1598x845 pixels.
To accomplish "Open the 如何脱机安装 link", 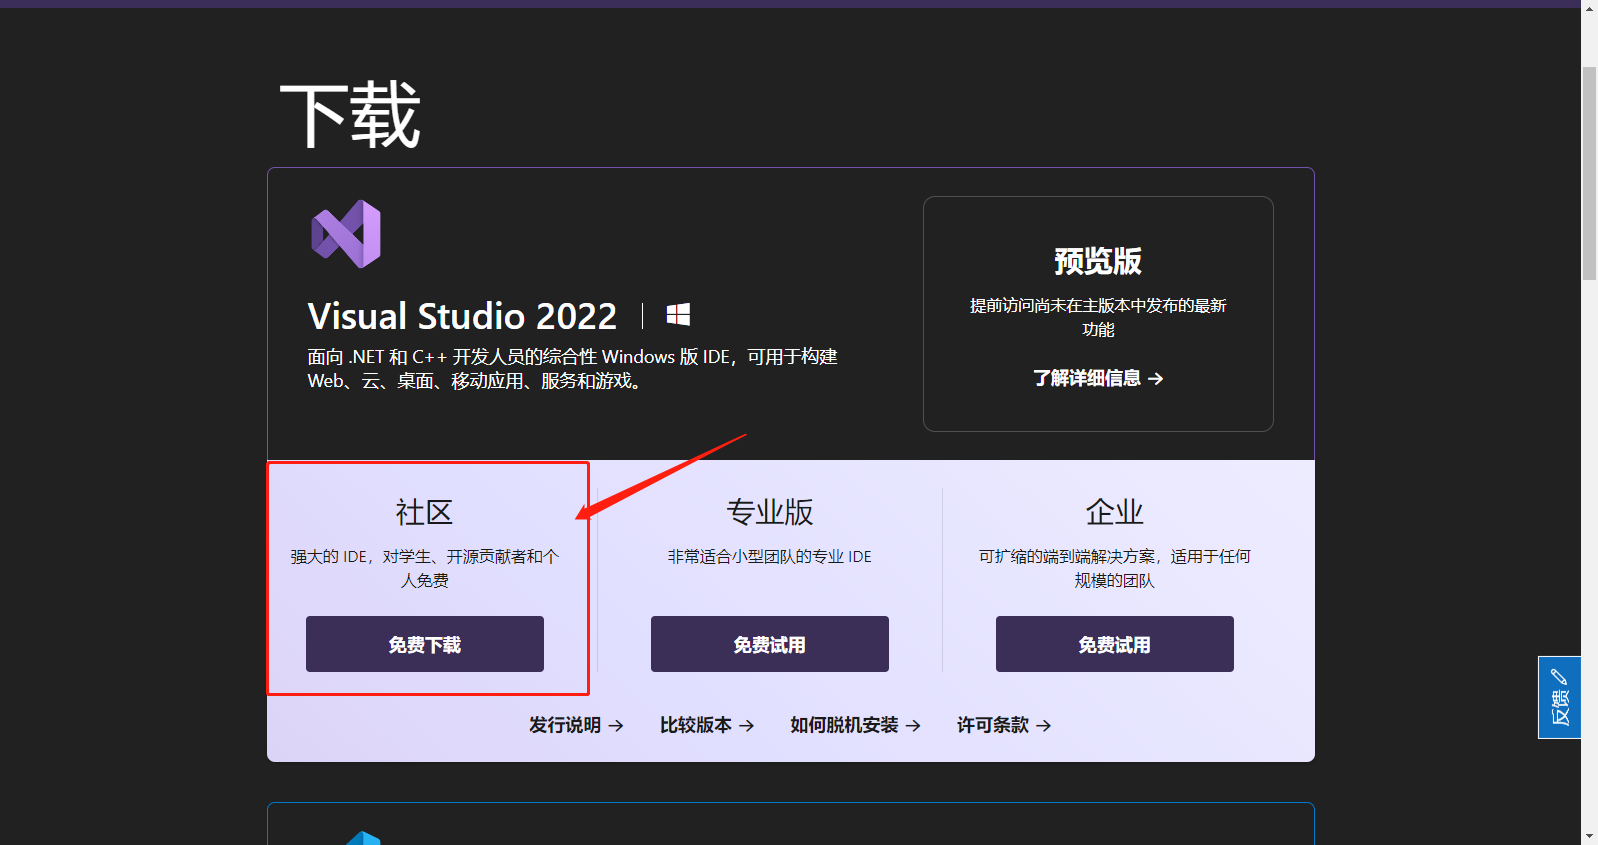I will [x=855, y=725].
